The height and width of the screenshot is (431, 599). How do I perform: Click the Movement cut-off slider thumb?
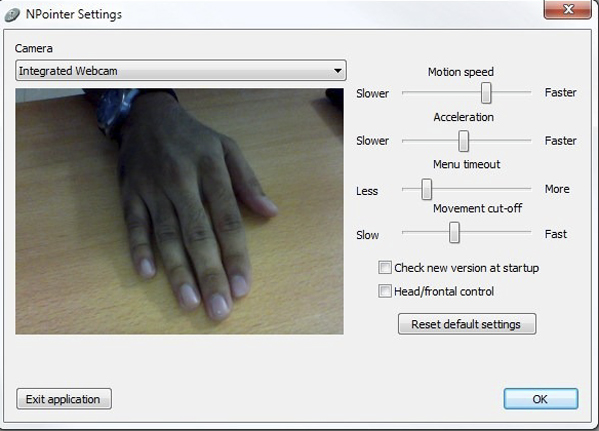454,232
